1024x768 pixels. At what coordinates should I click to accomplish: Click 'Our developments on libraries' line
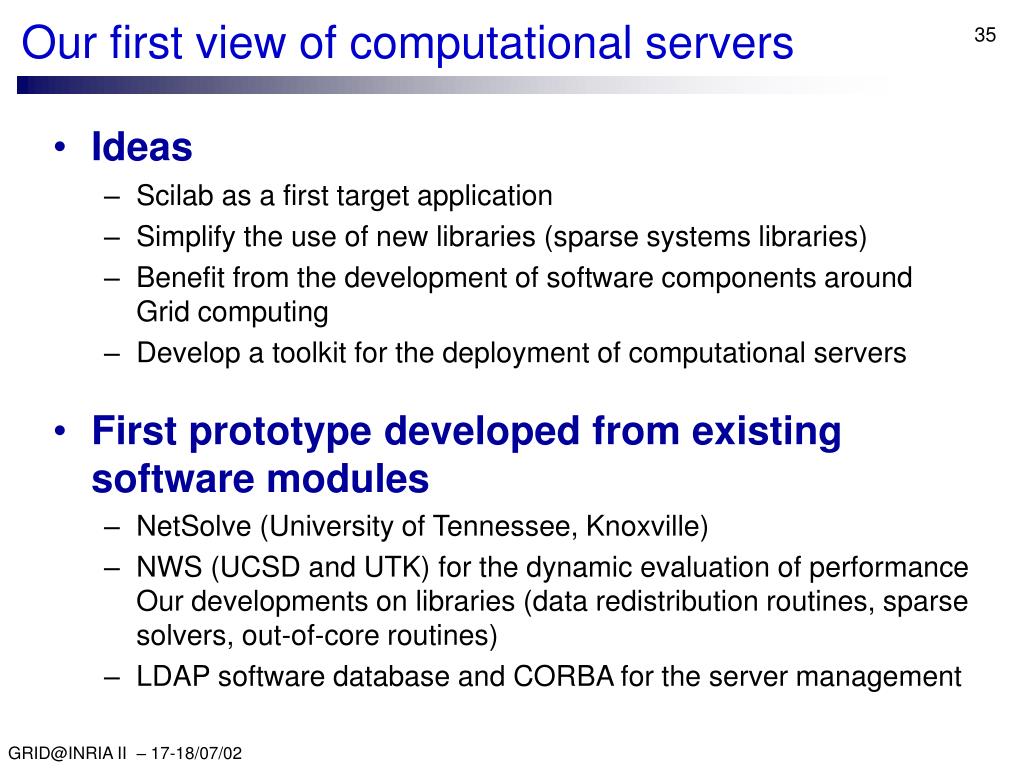[552, 601]
